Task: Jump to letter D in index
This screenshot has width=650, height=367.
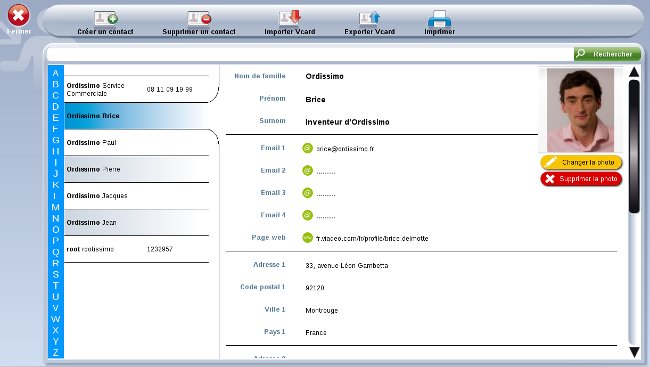Action: tap(56, 107)
